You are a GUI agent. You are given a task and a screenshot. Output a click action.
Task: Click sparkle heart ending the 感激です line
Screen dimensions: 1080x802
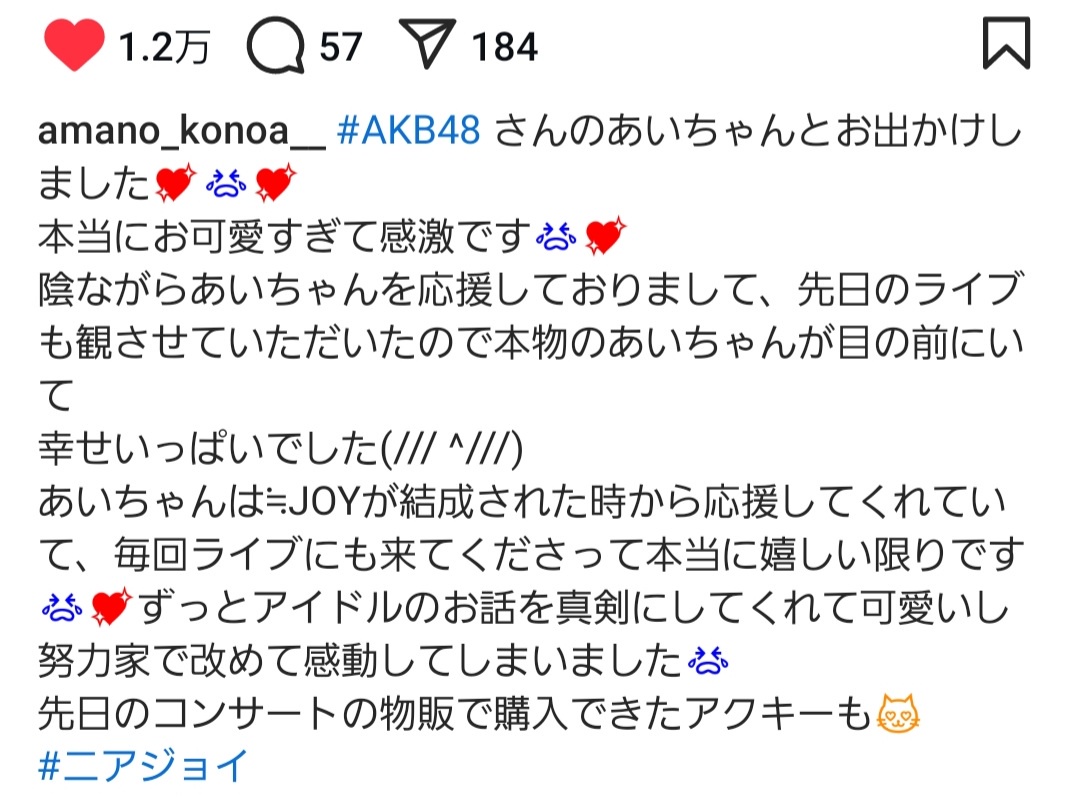(605, 236)
